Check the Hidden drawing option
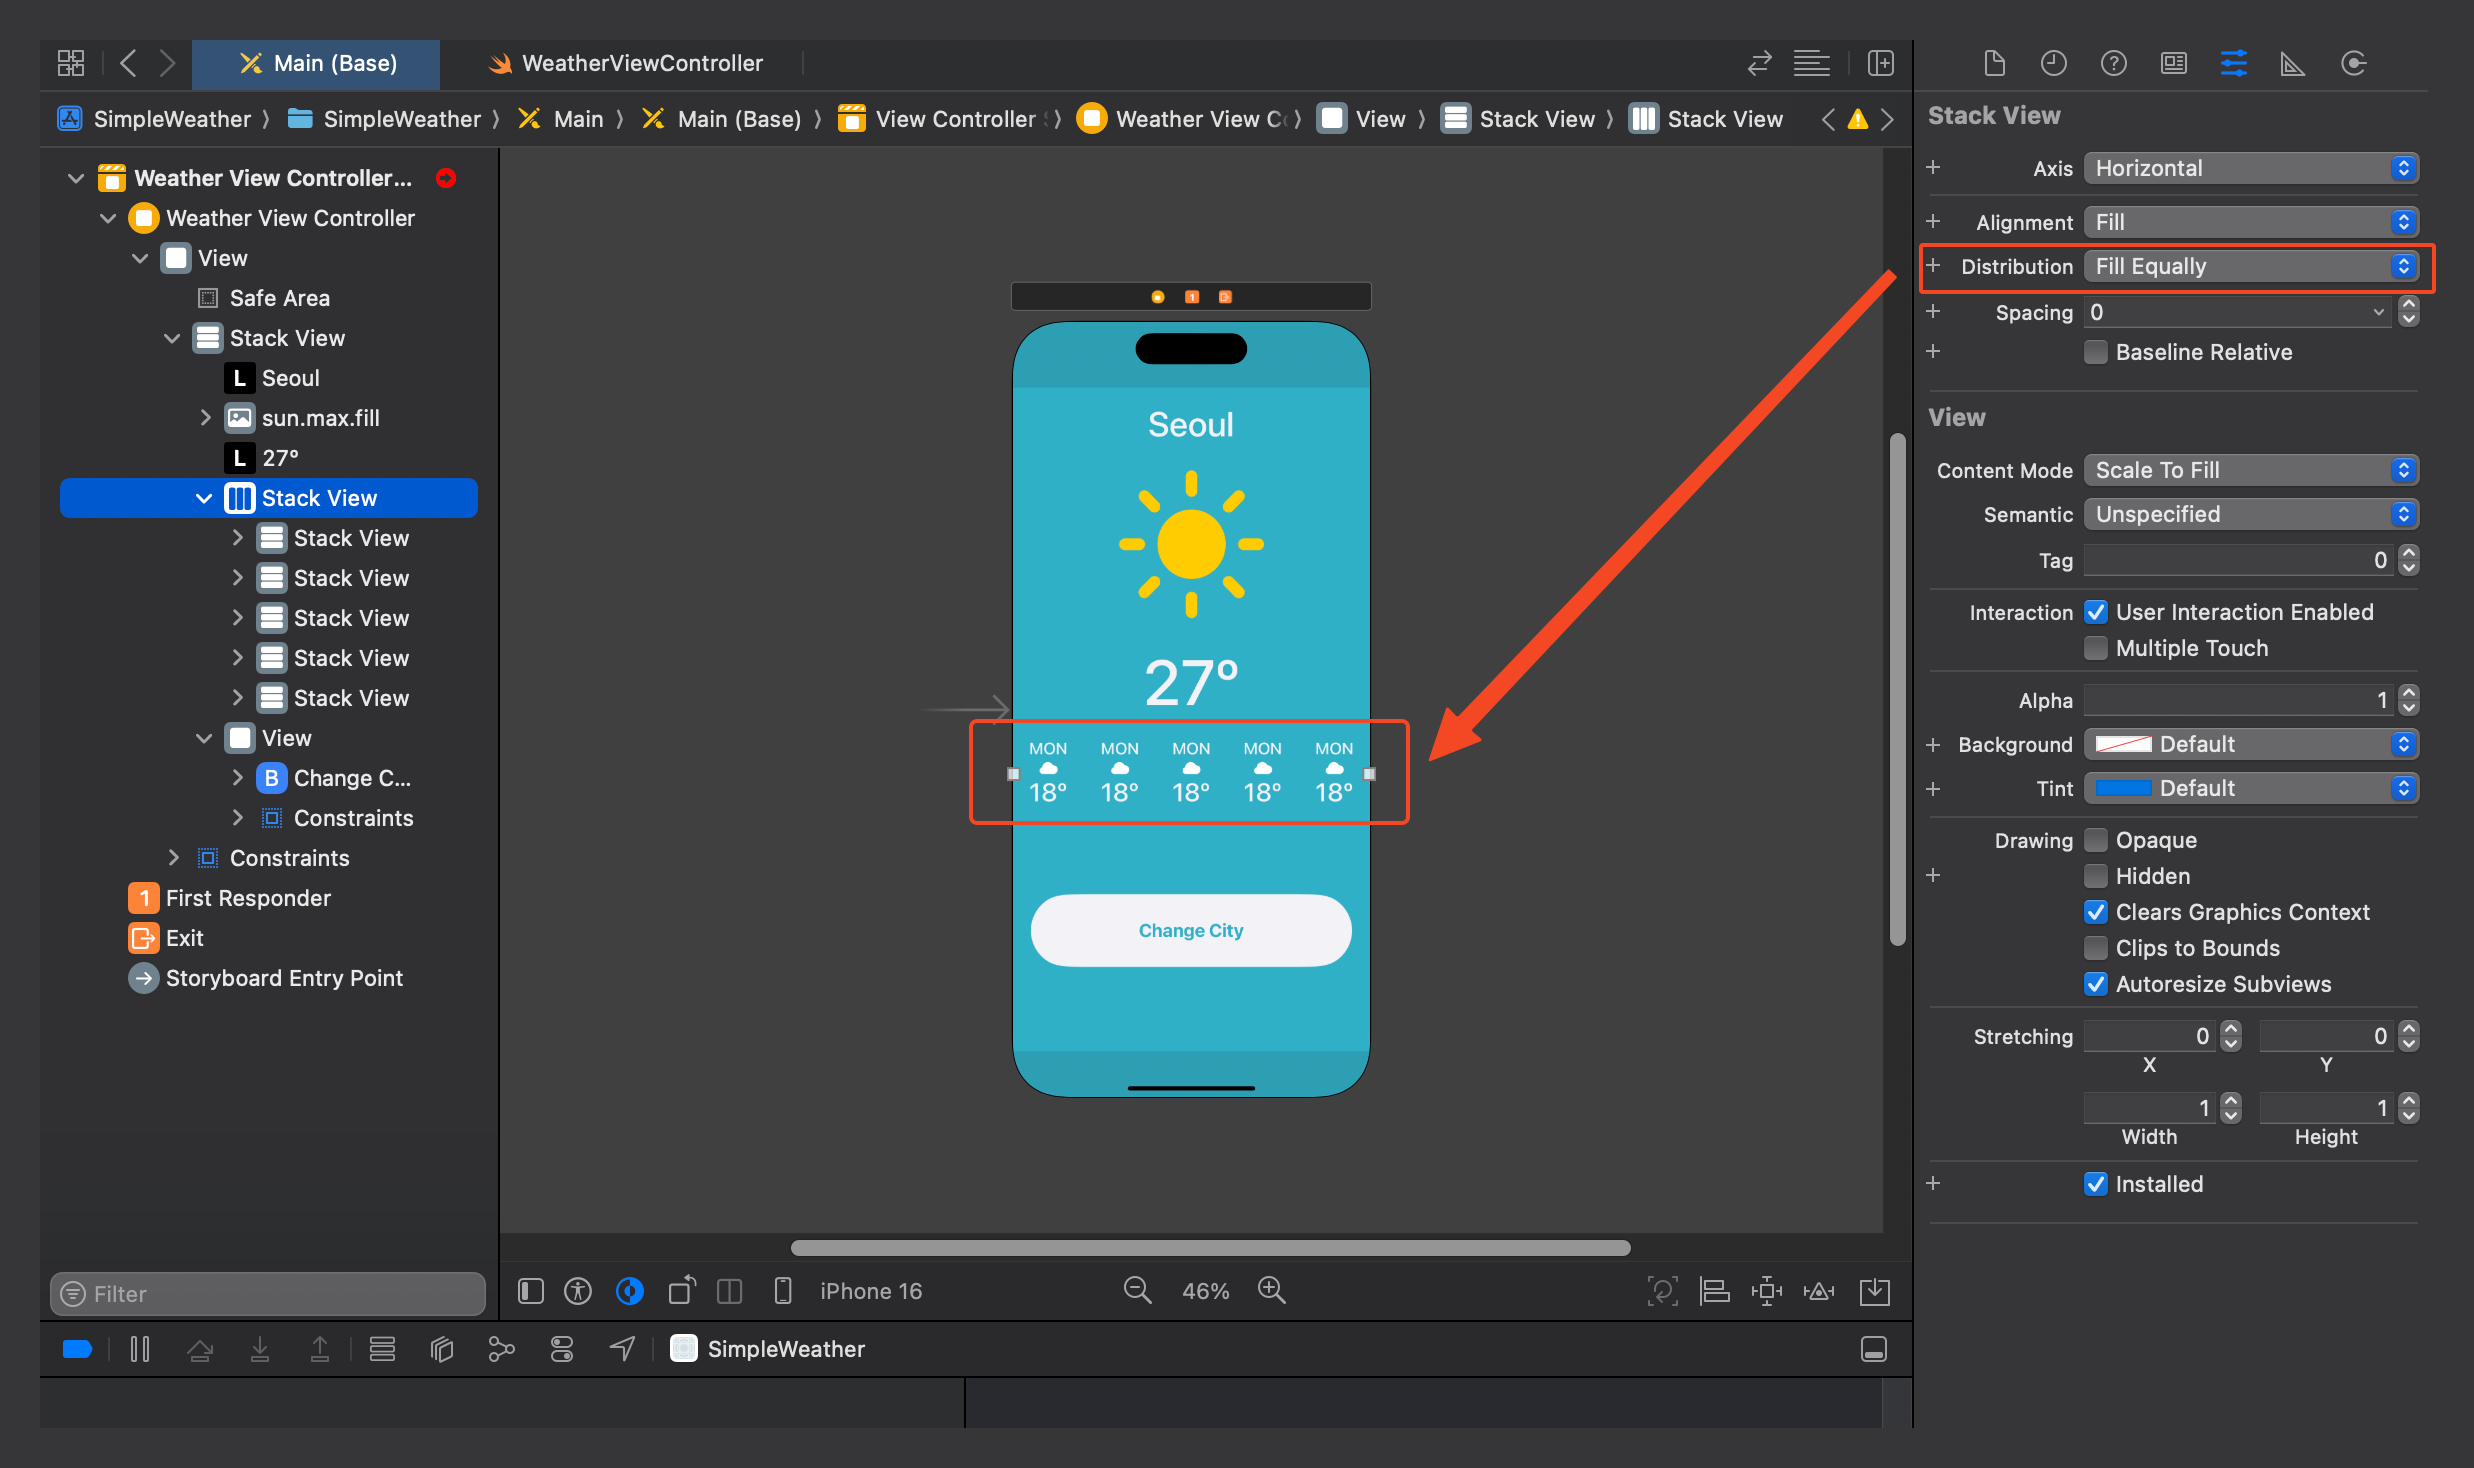 tap(2096, 876)
